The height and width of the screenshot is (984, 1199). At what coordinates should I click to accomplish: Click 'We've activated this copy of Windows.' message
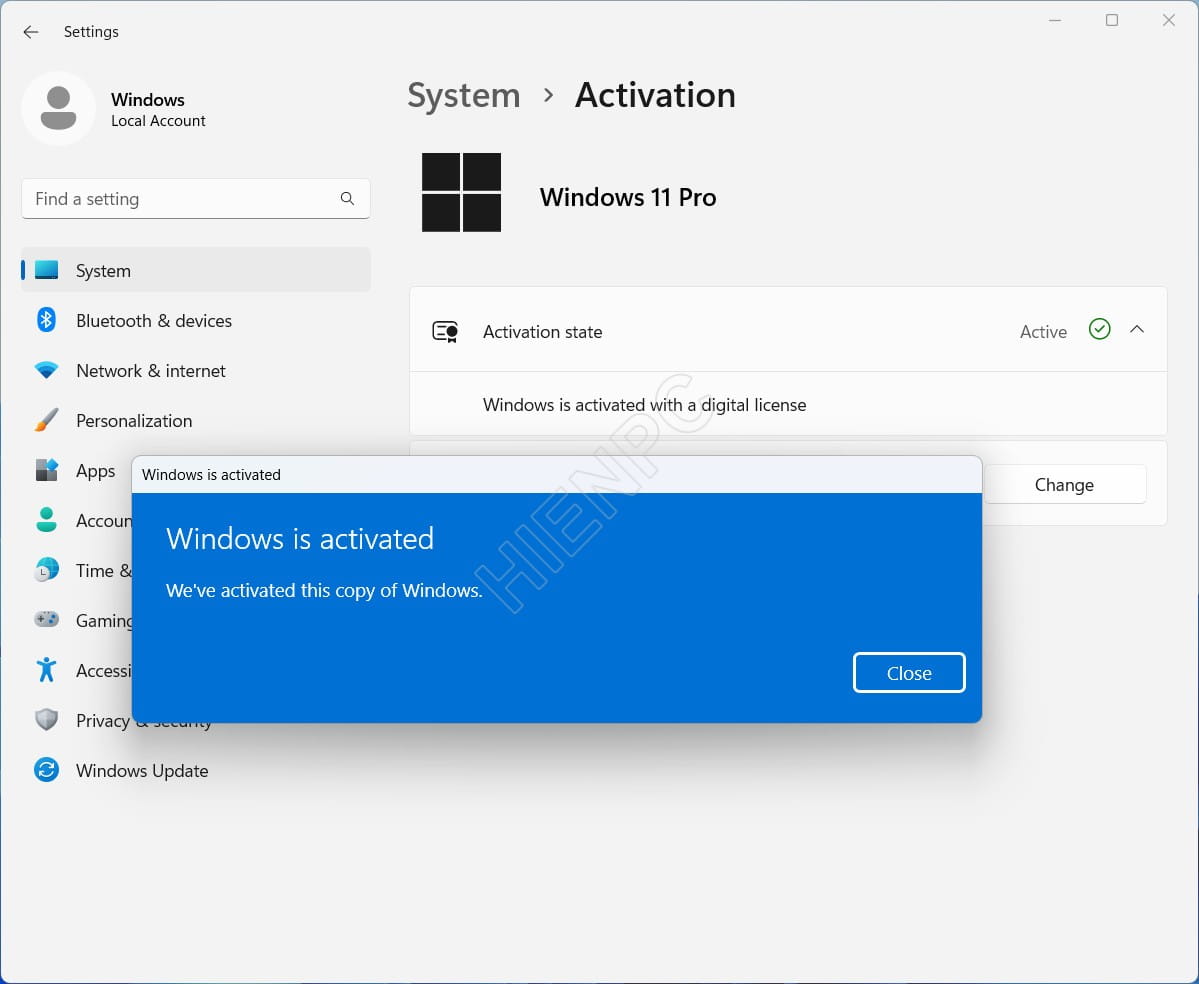point(324,590)
